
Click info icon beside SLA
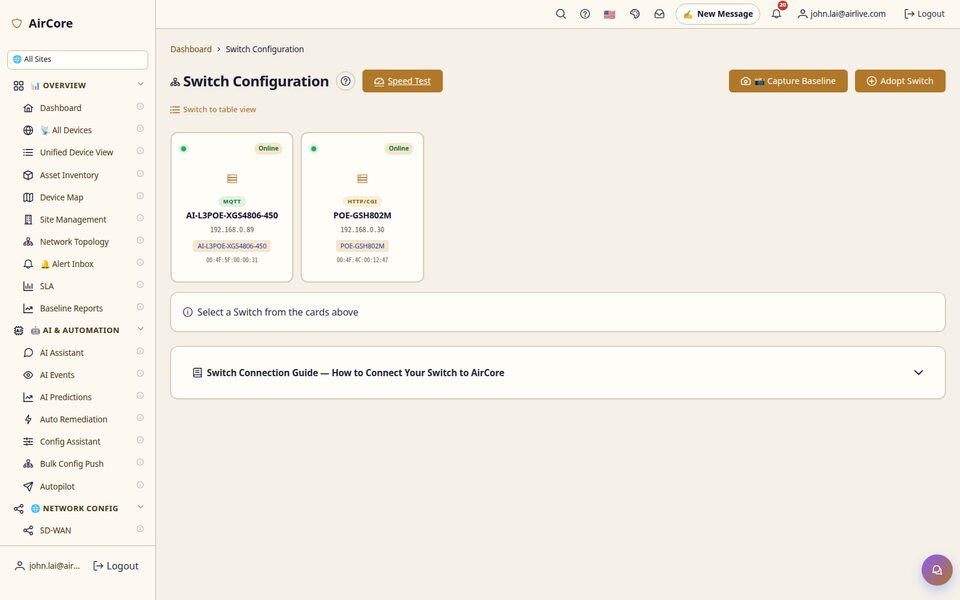point(140,285)
